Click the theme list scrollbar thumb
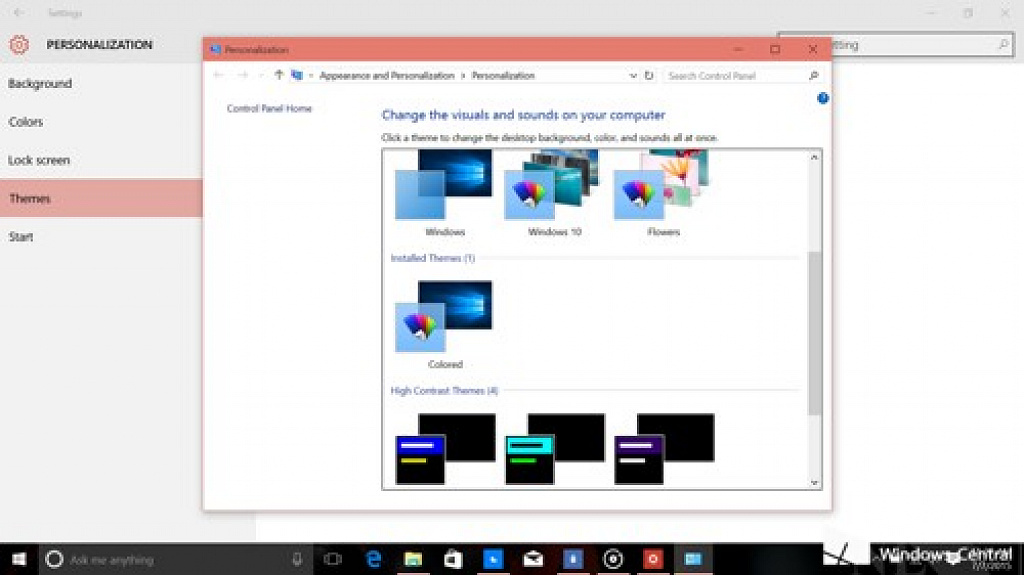Screen dimensions: 1024x575 (814, 333)
